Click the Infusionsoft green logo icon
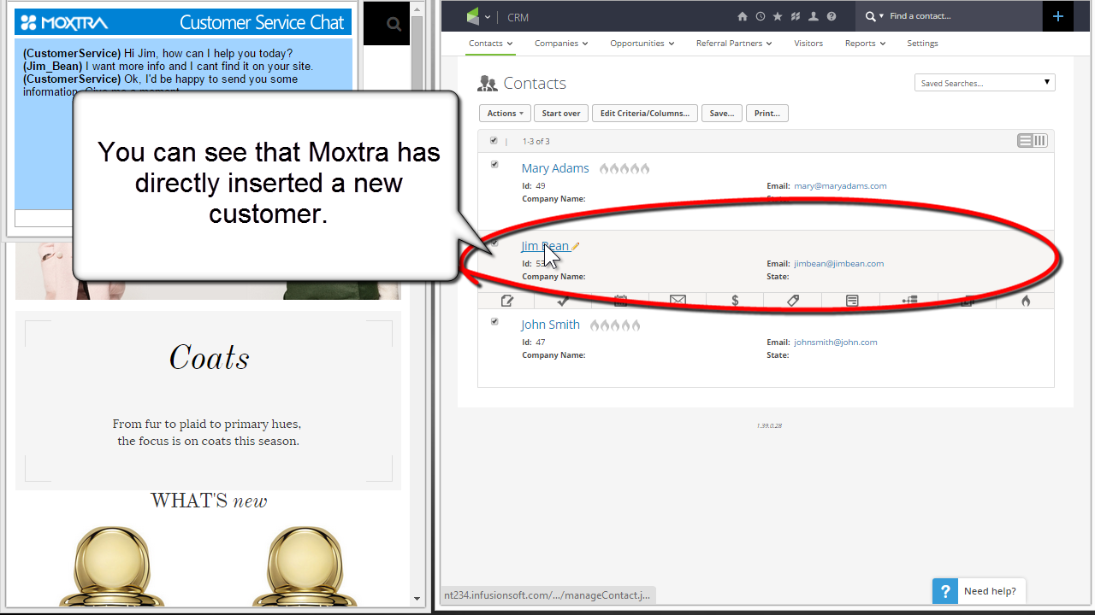The width and height of the screenshot is (1095, 615). pyautogui.click(x=473, y=16)
